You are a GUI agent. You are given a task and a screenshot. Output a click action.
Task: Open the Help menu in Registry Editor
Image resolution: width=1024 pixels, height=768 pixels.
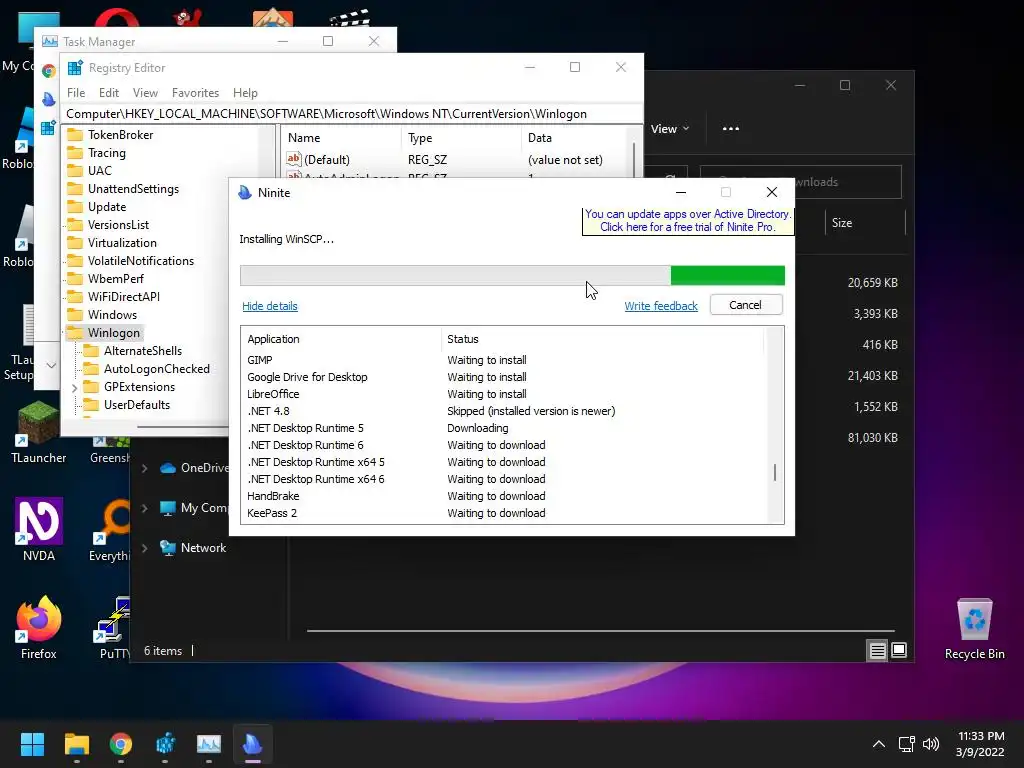245,93
